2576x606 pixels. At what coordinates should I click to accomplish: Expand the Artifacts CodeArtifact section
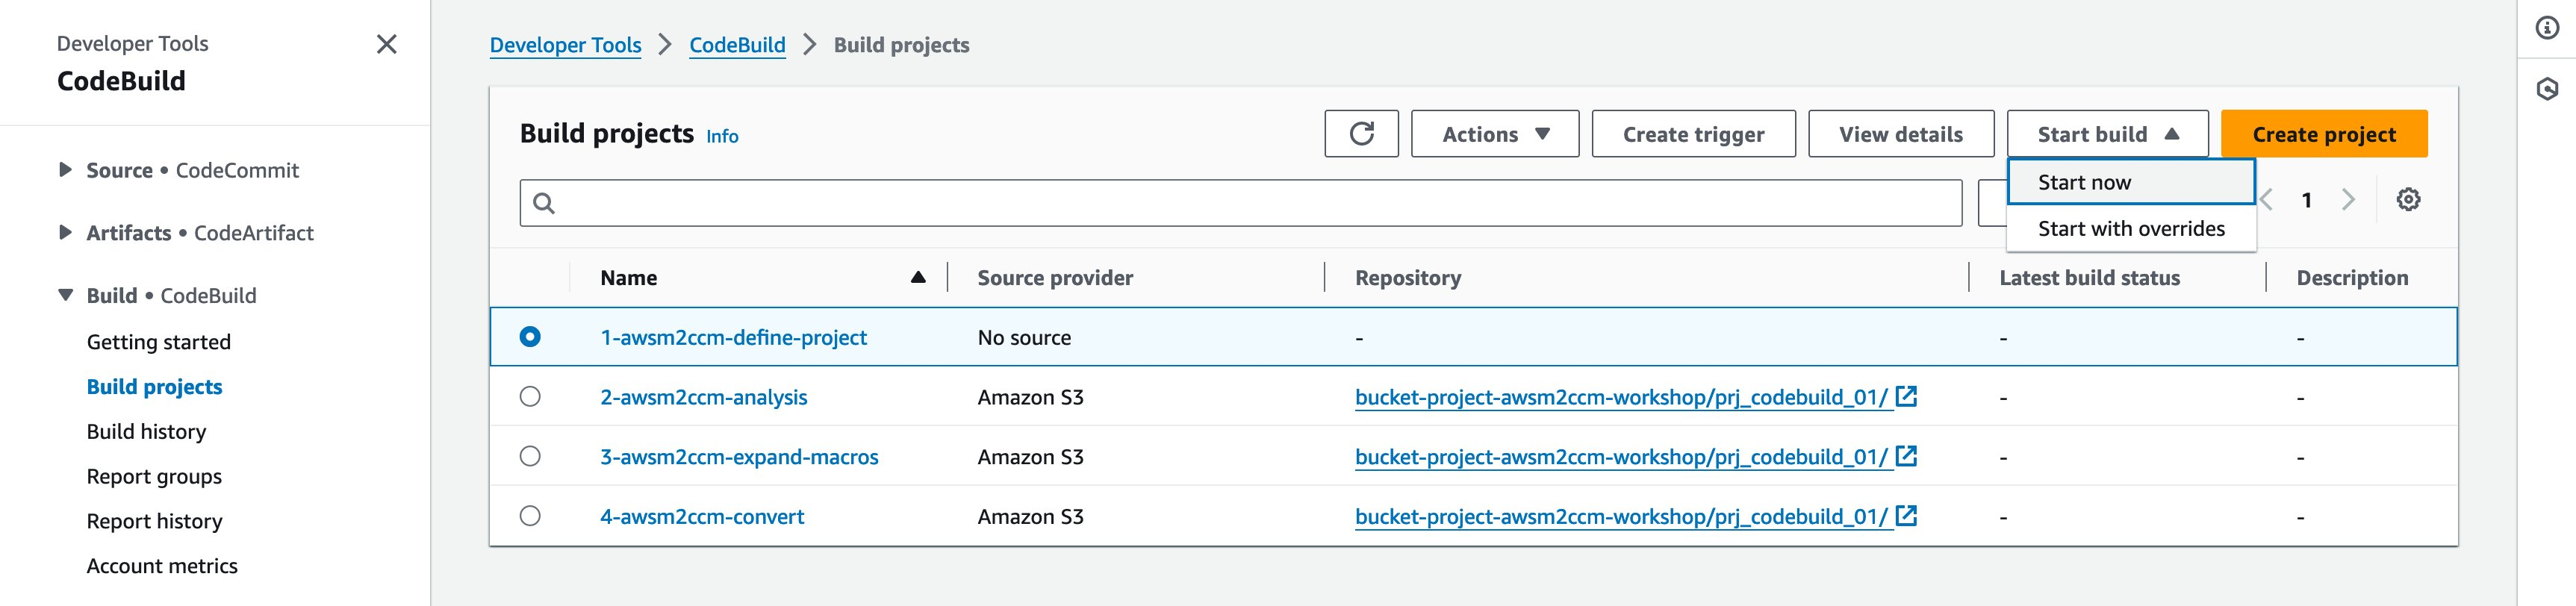[65, 232]
